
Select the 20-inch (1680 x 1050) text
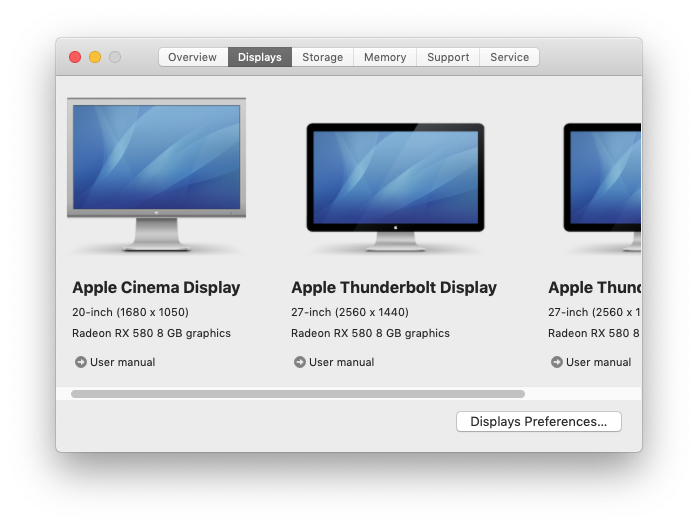coord(130,312)
